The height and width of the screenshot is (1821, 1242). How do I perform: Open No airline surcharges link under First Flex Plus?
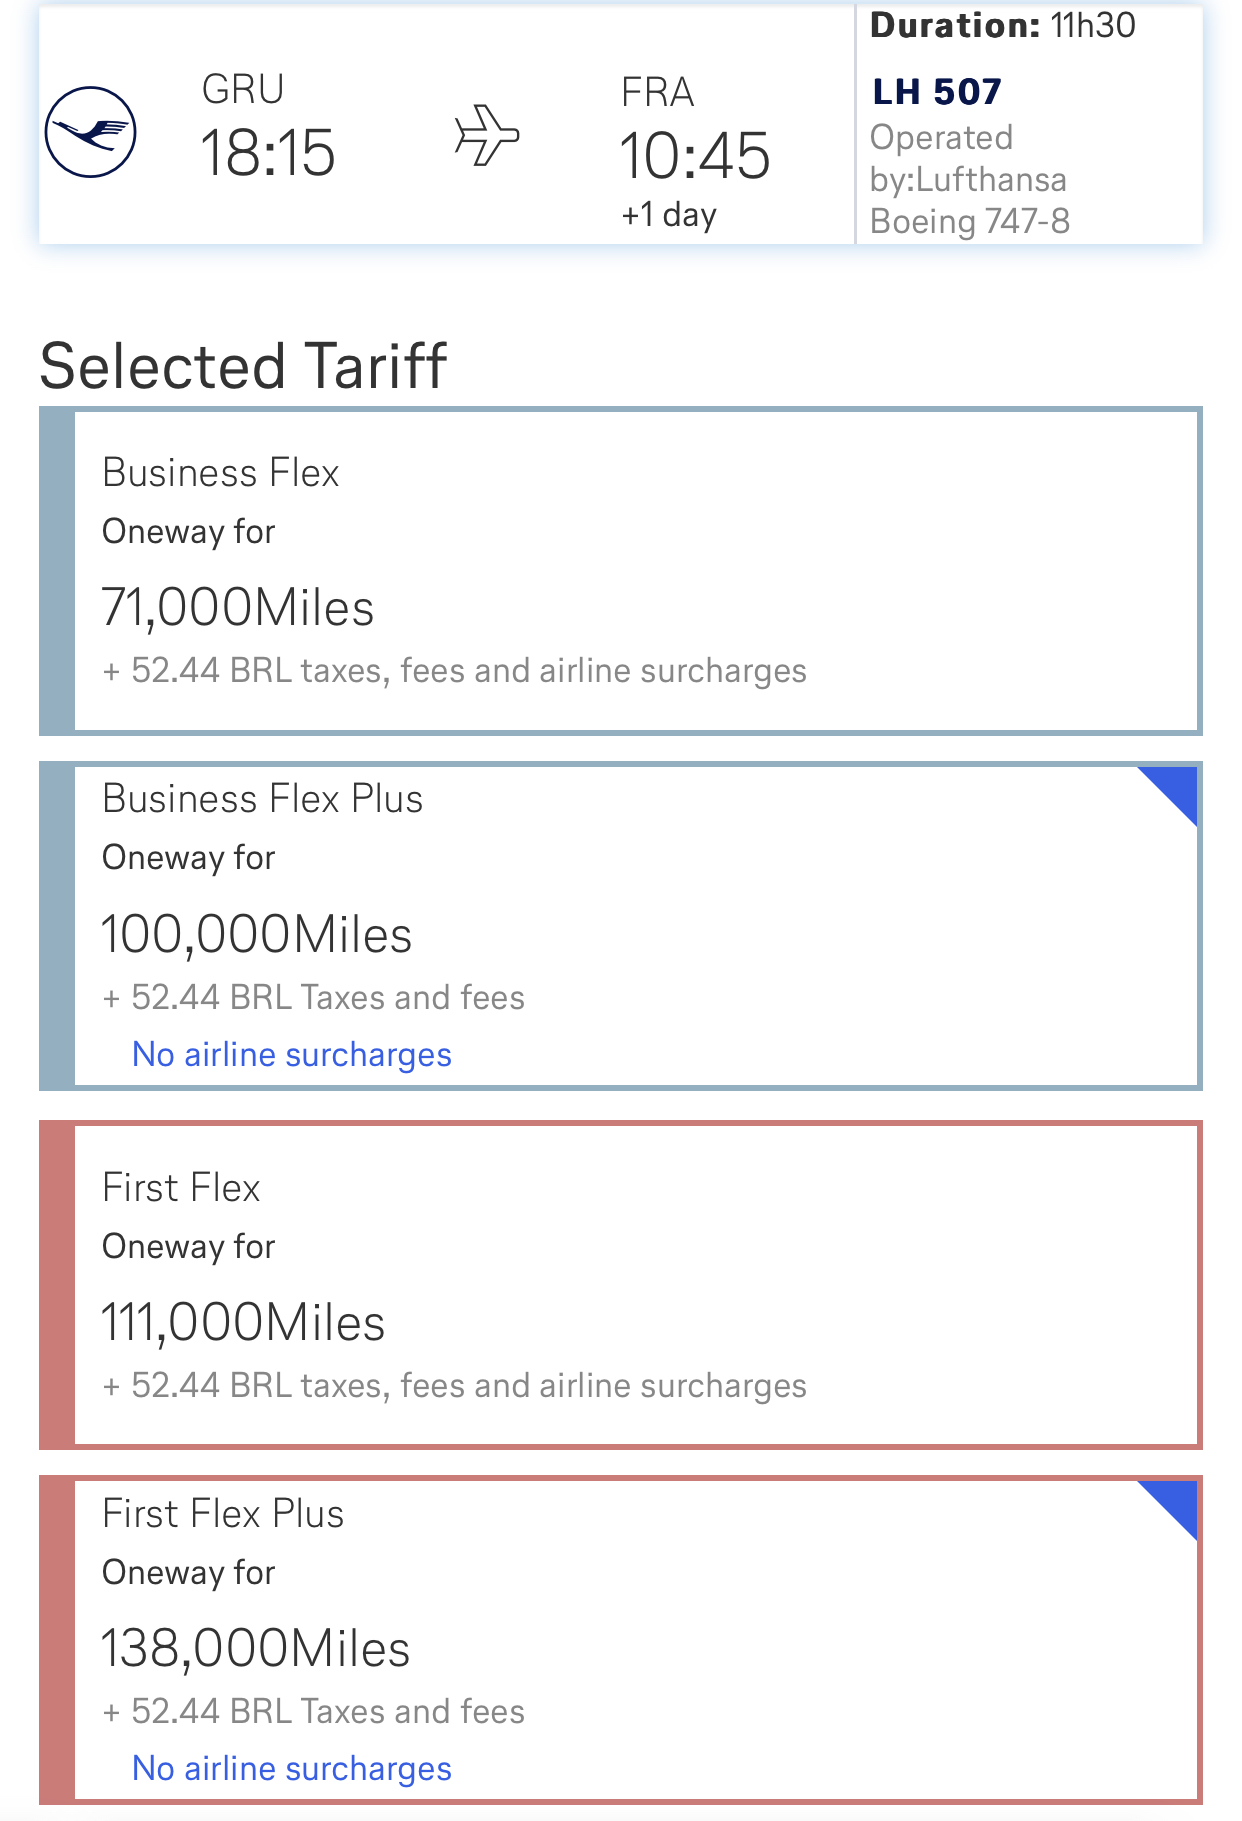coord(291,1769)
